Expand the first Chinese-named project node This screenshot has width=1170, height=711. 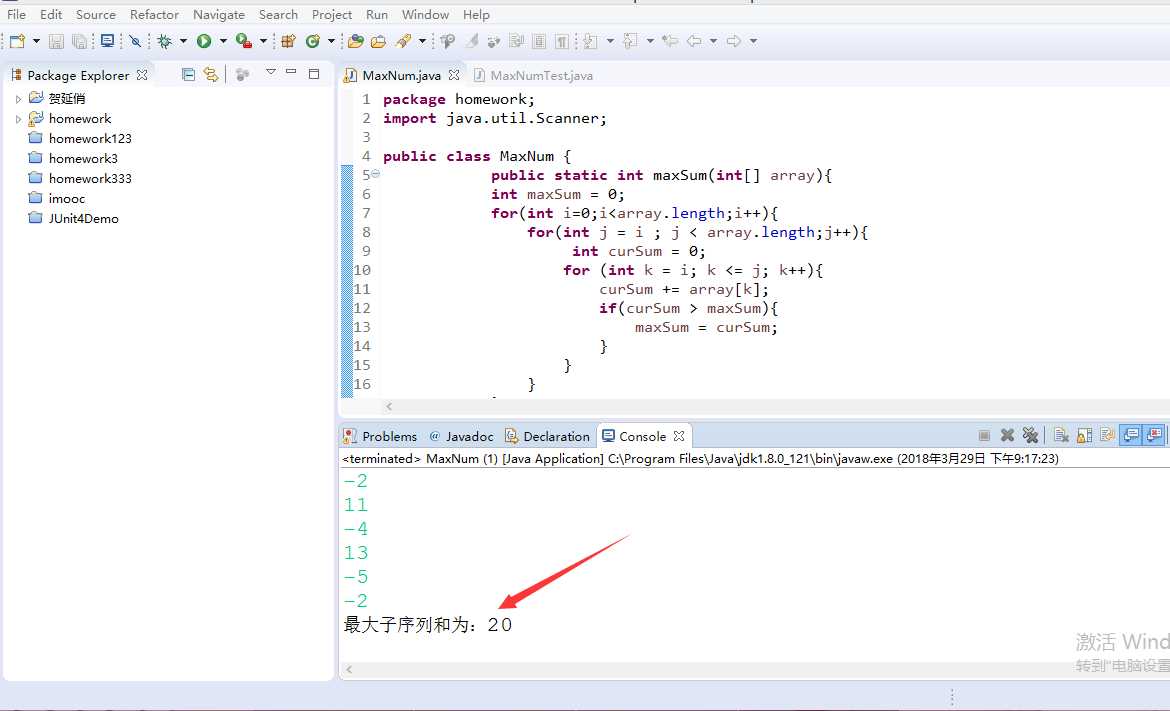coord(19,98)
